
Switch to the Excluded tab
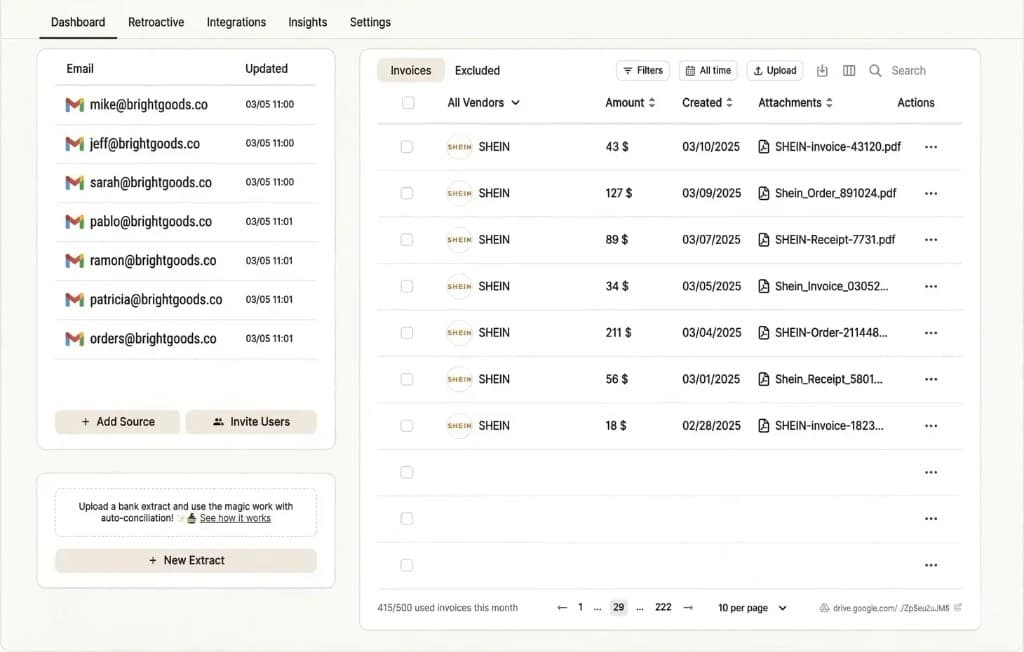click(477, 70)
